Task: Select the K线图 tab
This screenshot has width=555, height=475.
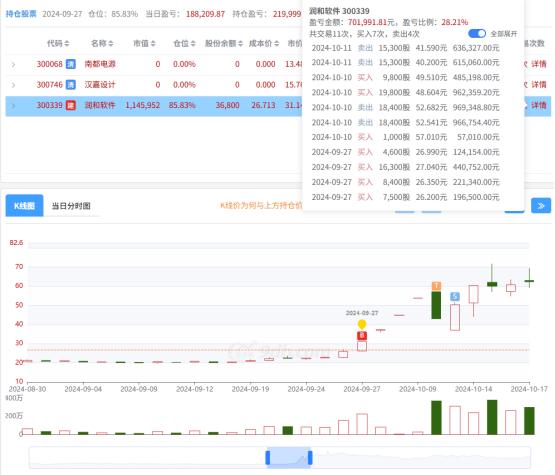Action: point(24,206)
